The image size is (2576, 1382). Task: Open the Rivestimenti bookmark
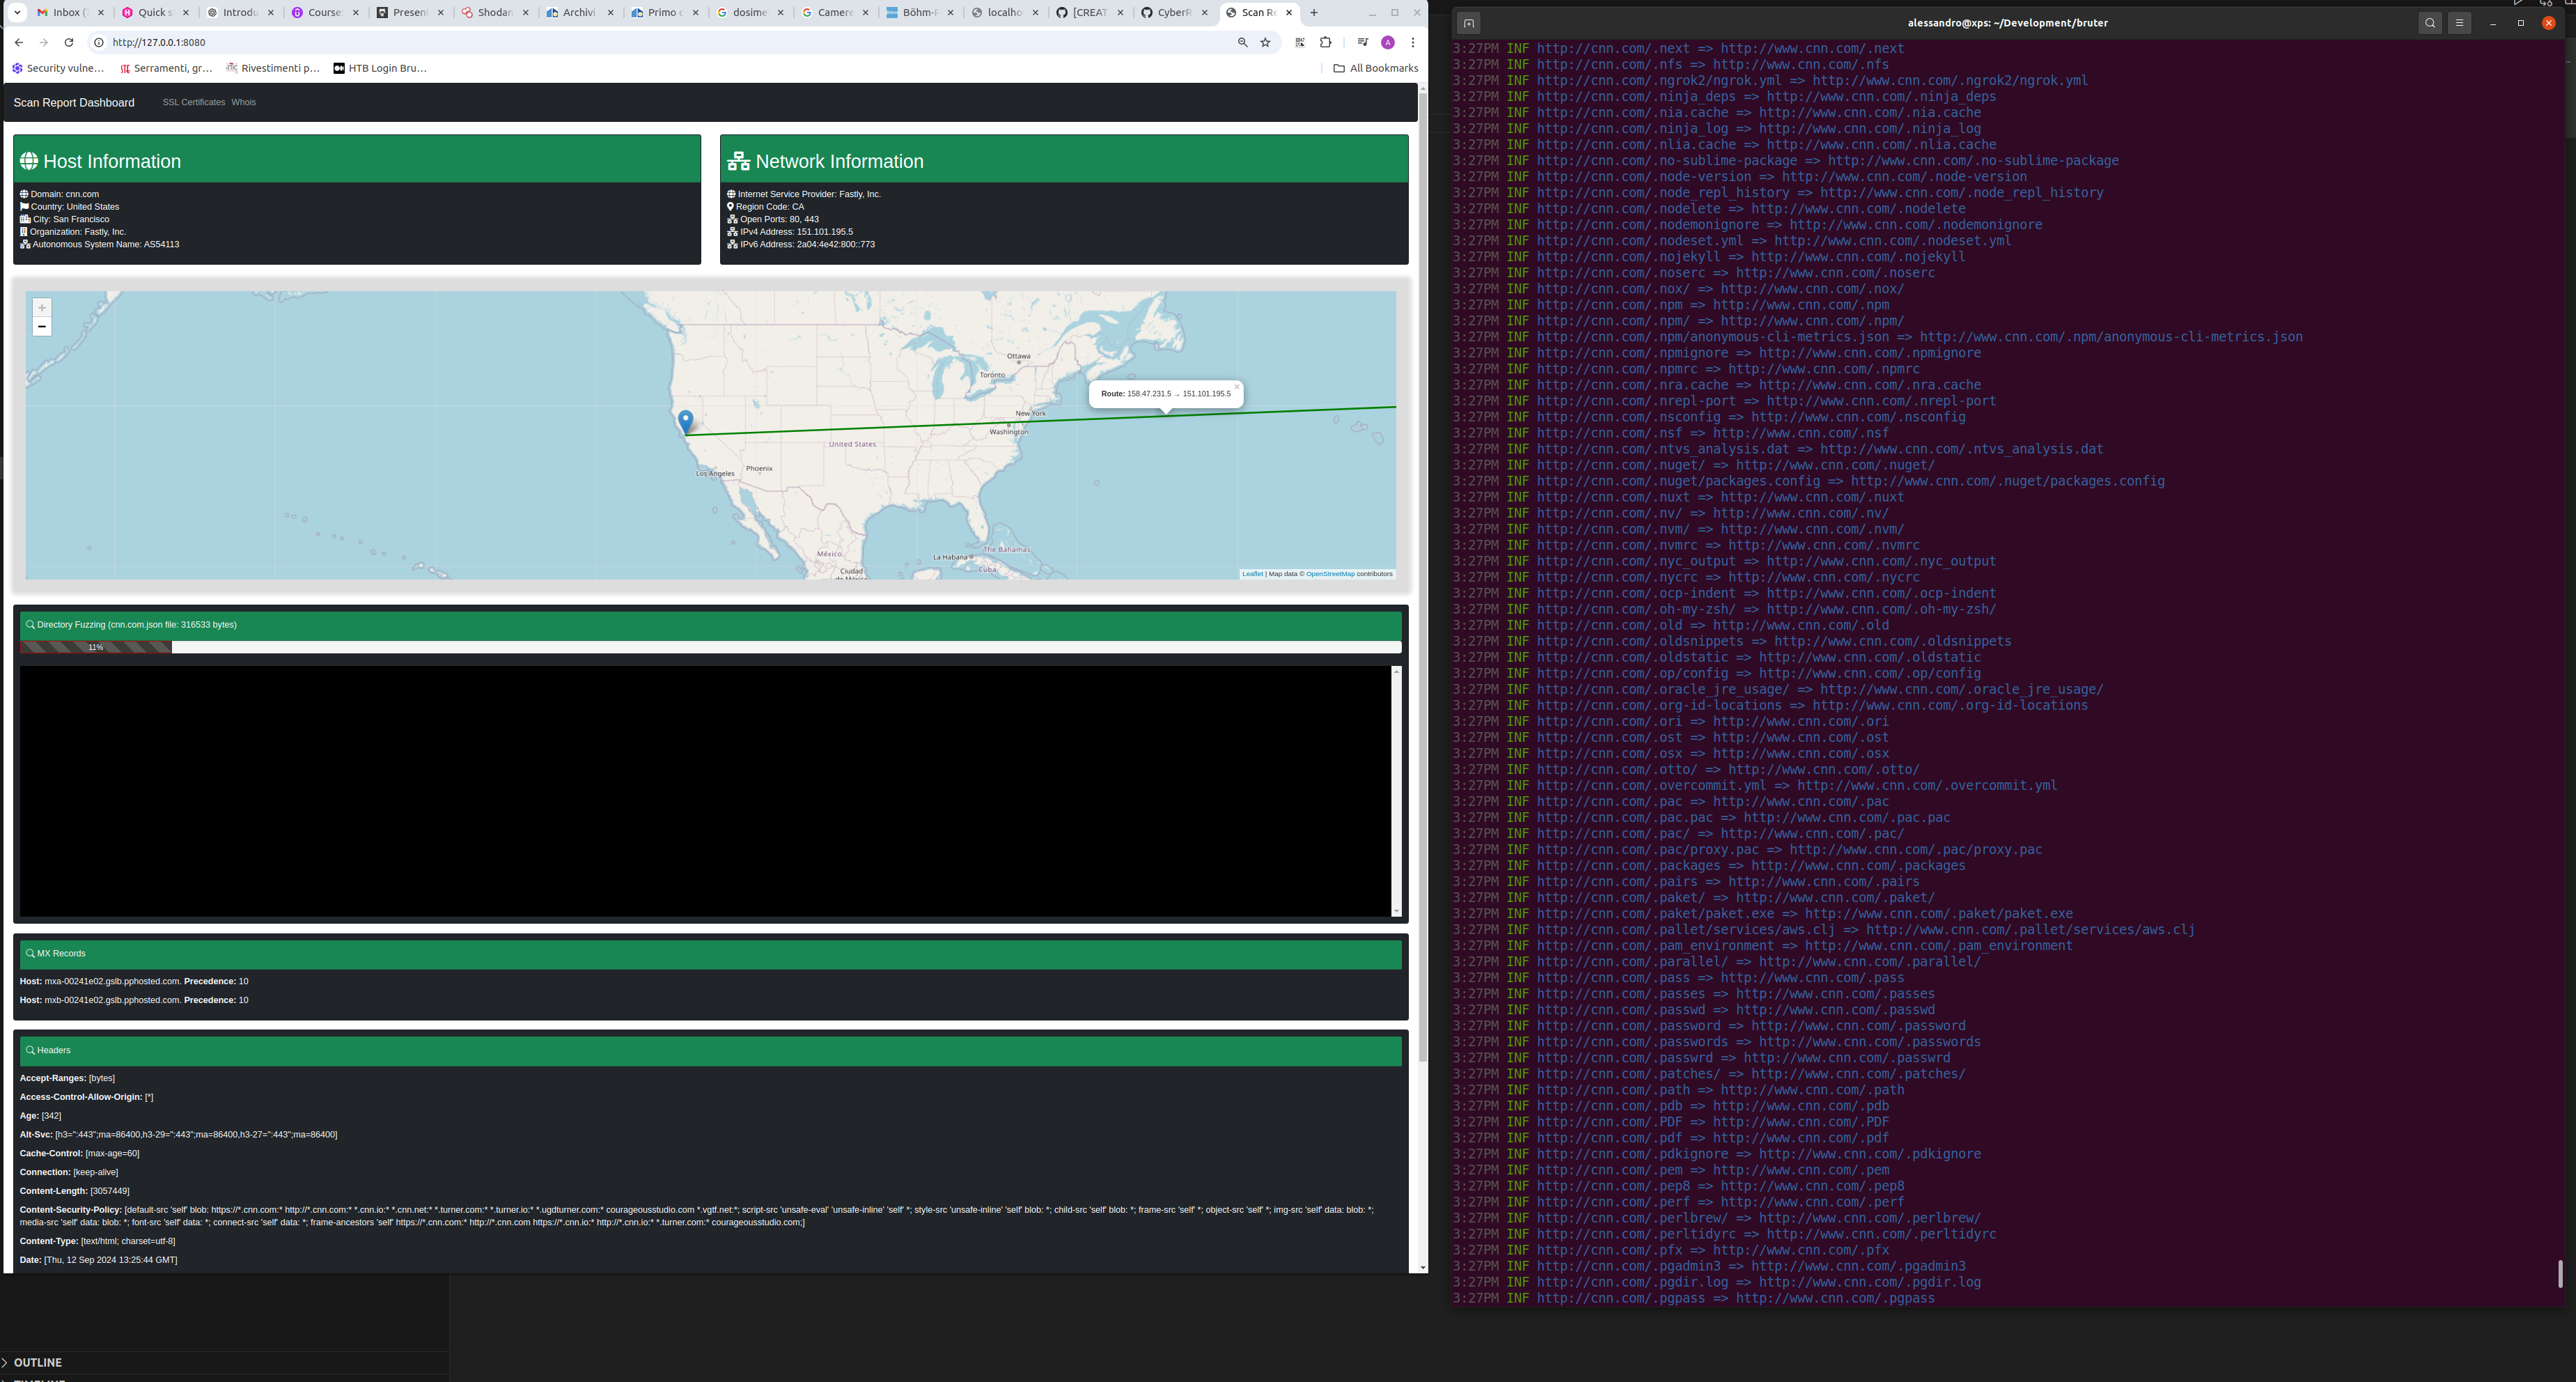273,68
